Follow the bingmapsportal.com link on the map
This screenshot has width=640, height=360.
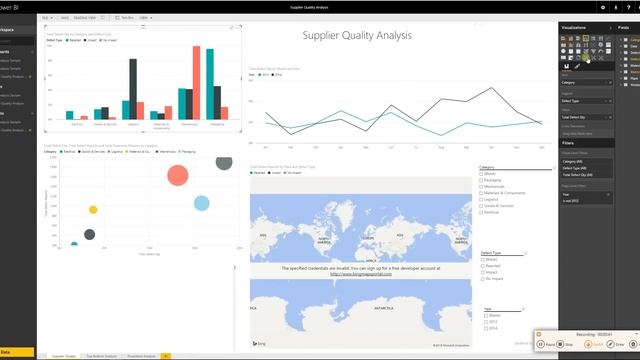[361, 274]
